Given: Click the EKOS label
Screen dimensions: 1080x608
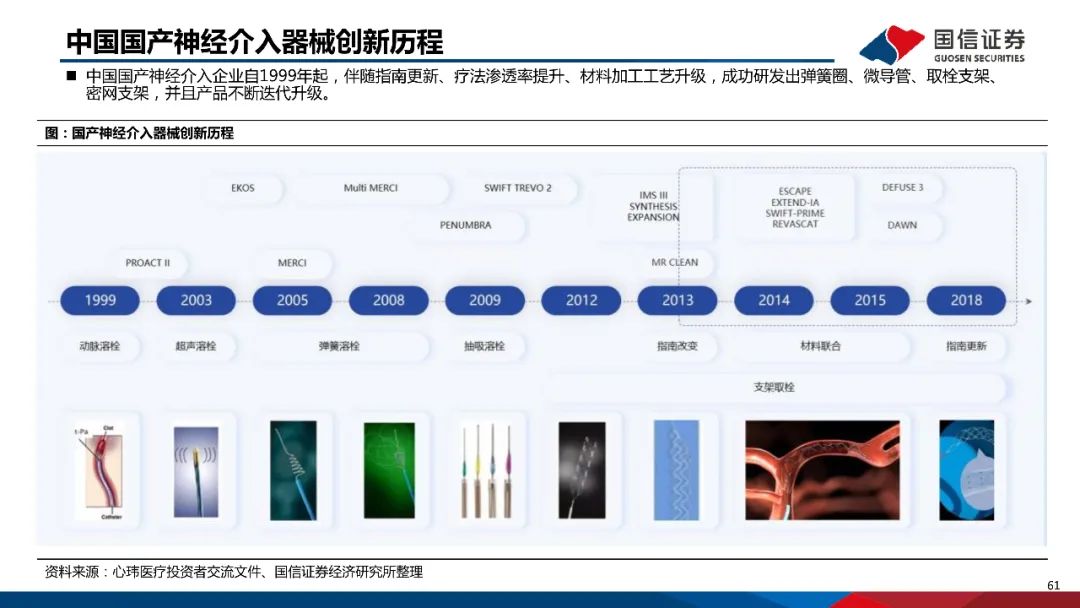Looking at the screenshot, I should [242, 188].
